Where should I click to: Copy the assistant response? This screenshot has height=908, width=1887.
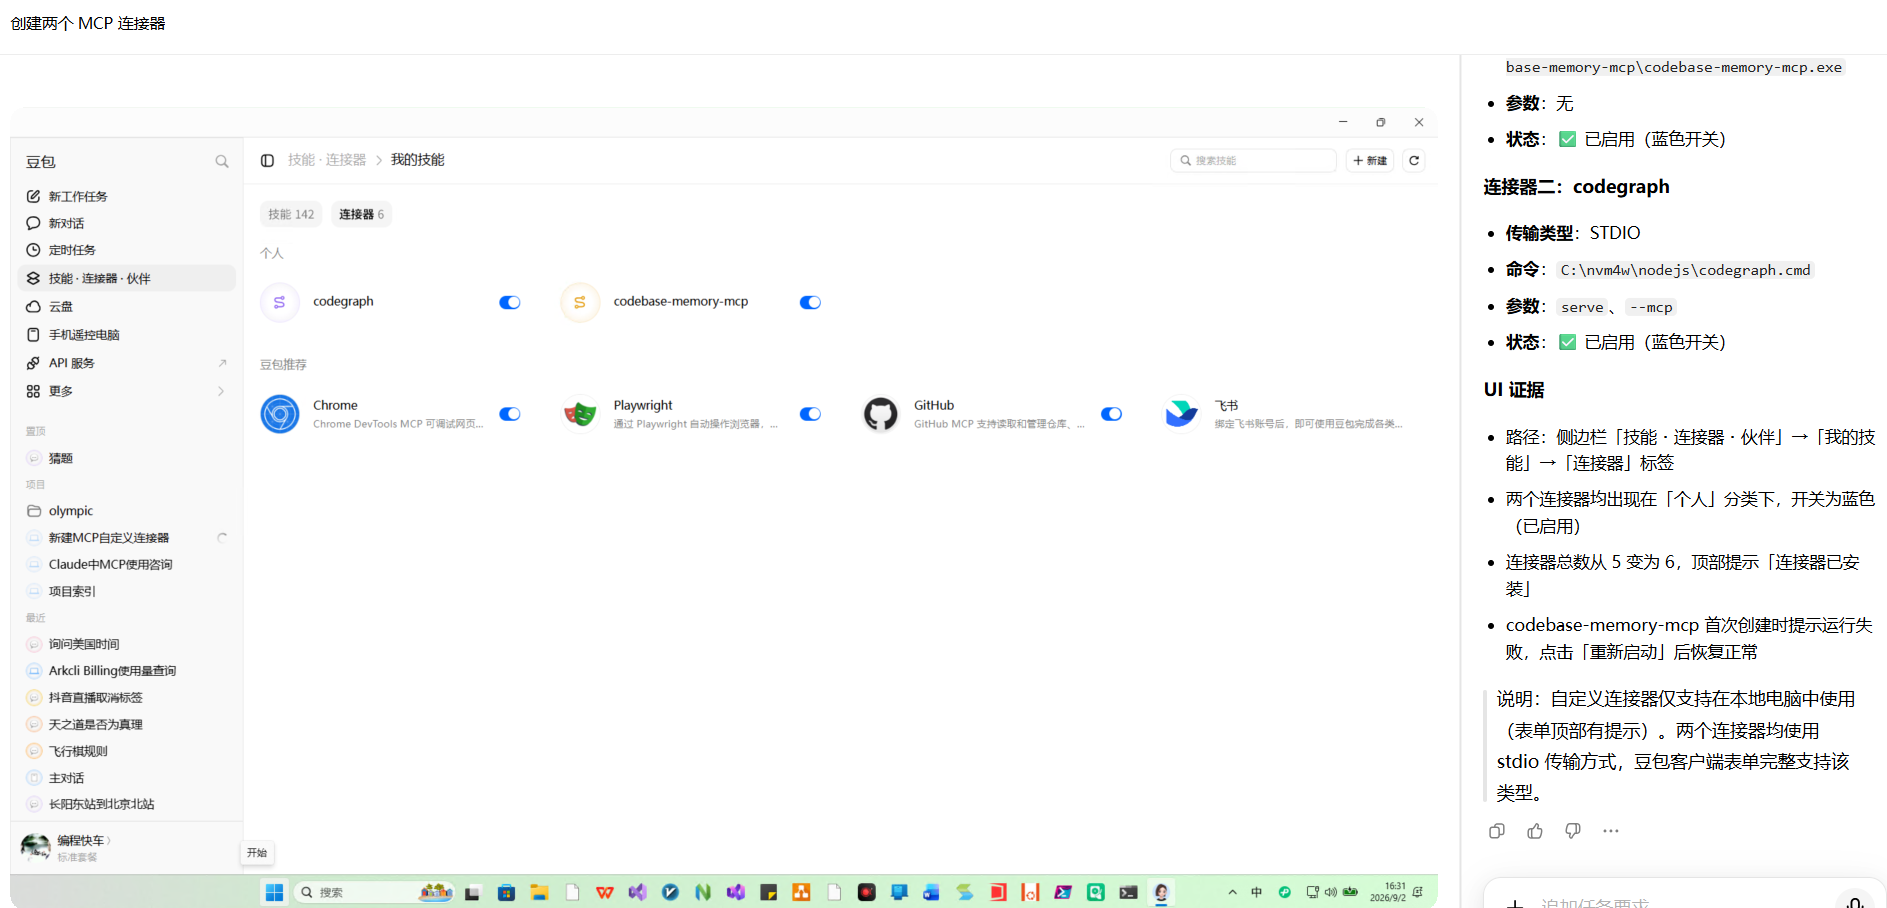point(1497,831)
